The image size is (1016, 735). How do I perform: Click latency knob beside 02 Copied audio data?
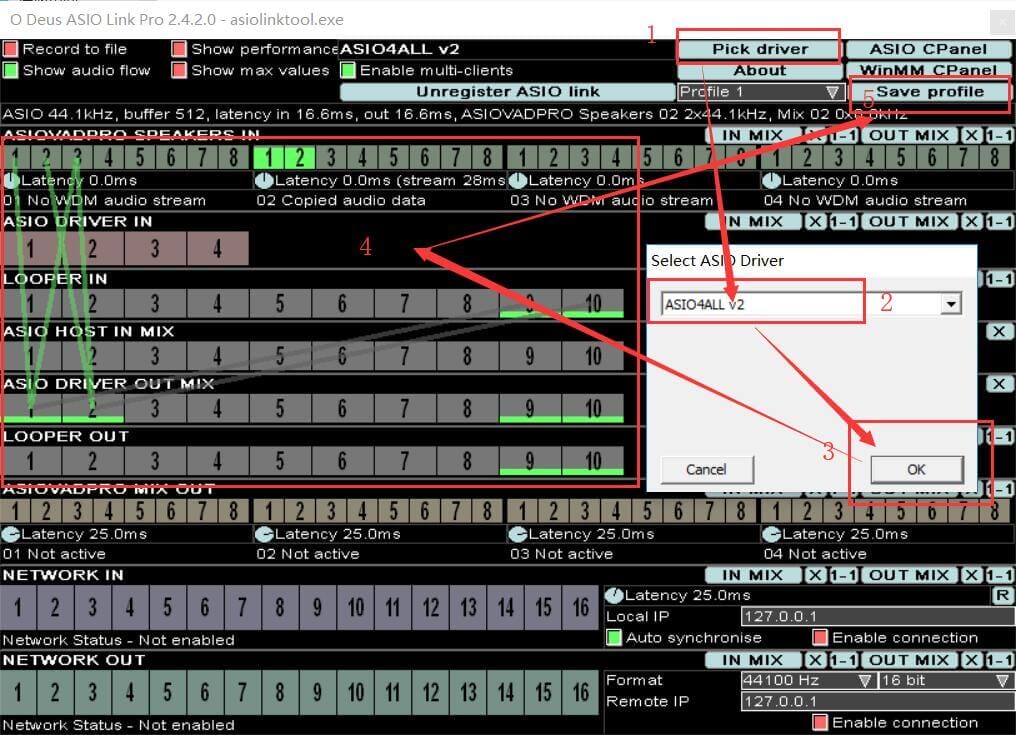click(264, 181)
